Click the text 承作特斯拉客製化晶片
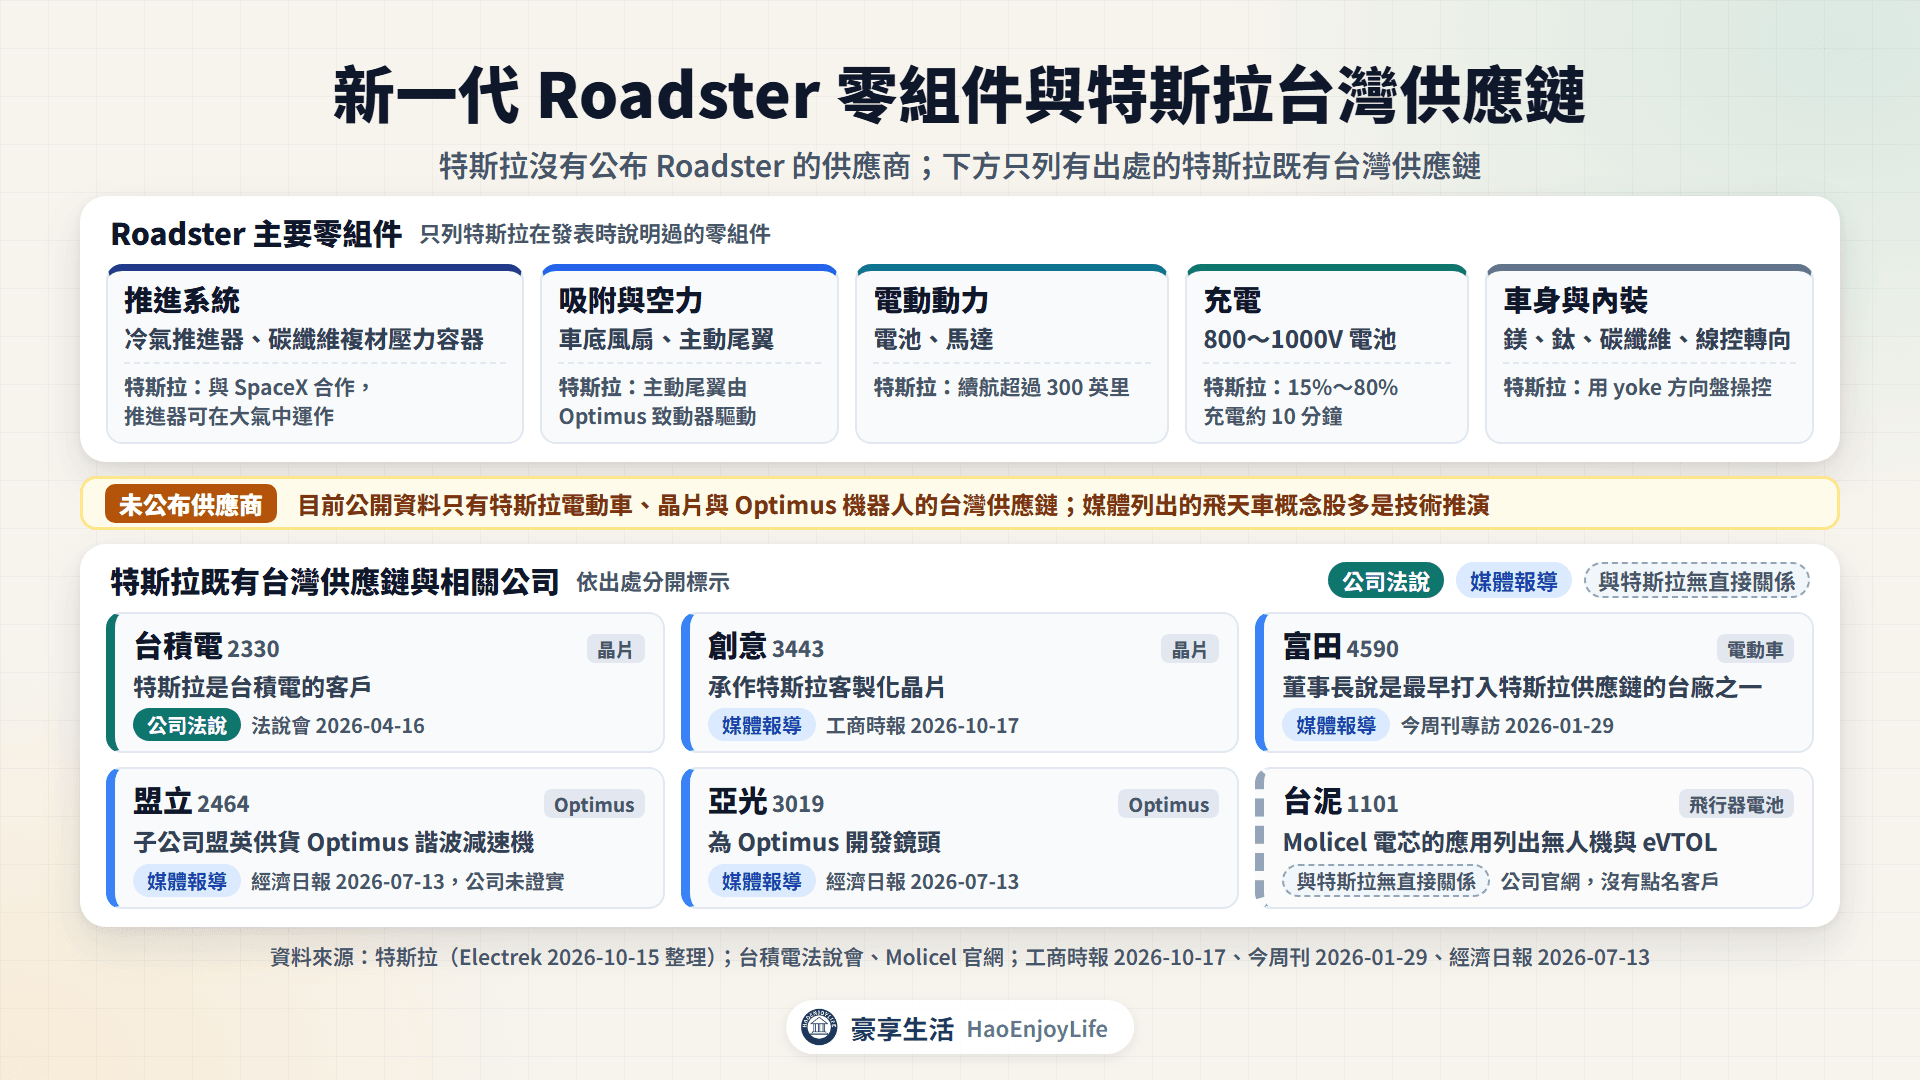This screenshot has width=1920, height=1080. [x=827, y=687]
